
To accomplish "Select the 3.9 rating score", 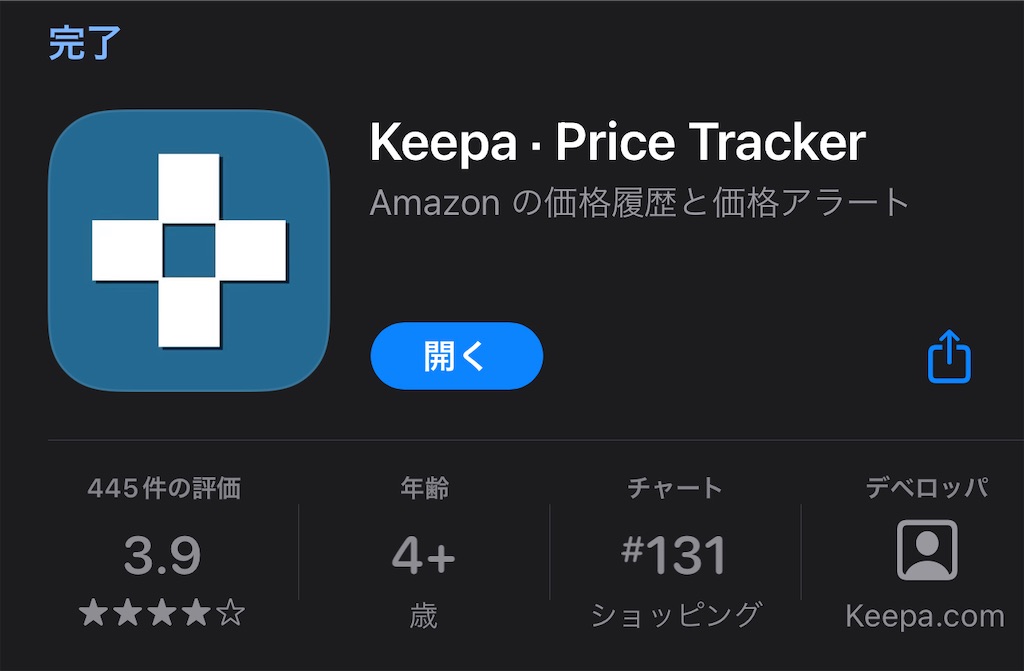I will 162,555.
